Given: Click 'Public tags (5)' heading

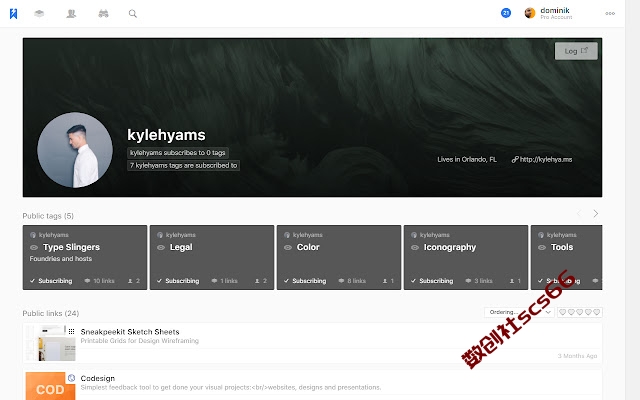Looking at the screenshot, I should coord(48,216).
